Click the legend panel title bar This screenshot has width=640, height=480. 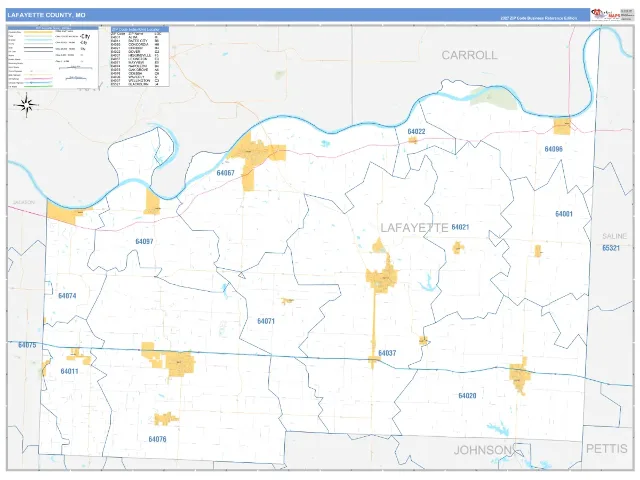53,28
